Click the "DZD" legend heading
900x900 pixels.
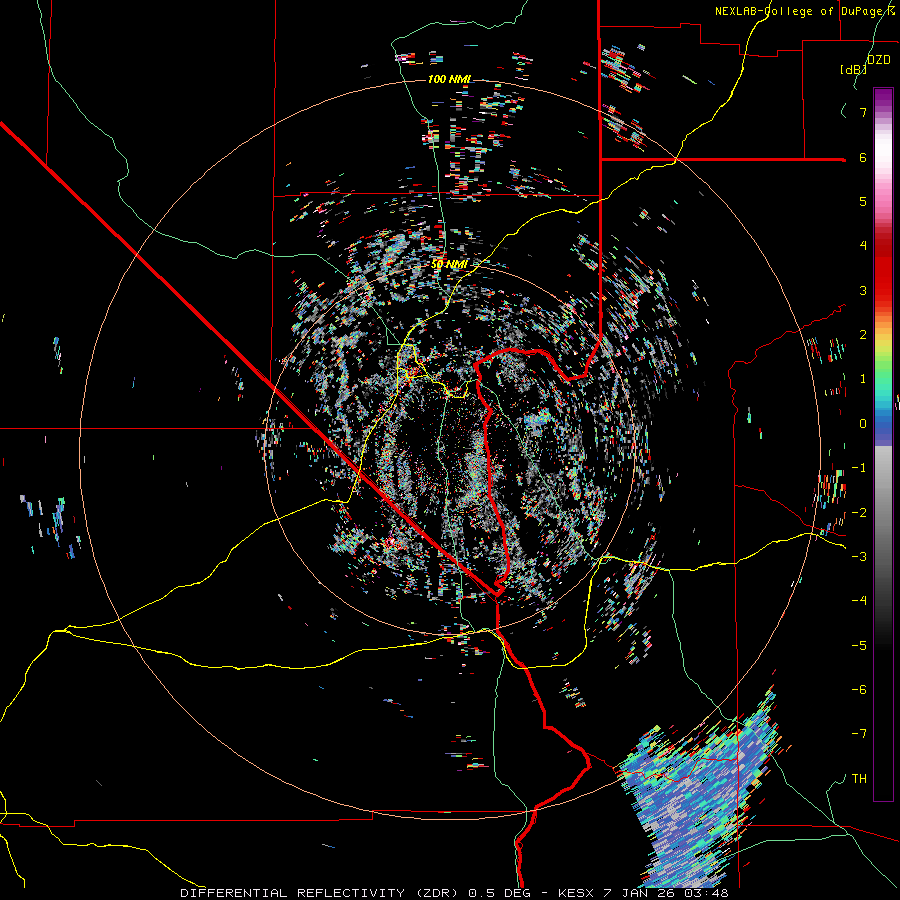tap(879, 60)
